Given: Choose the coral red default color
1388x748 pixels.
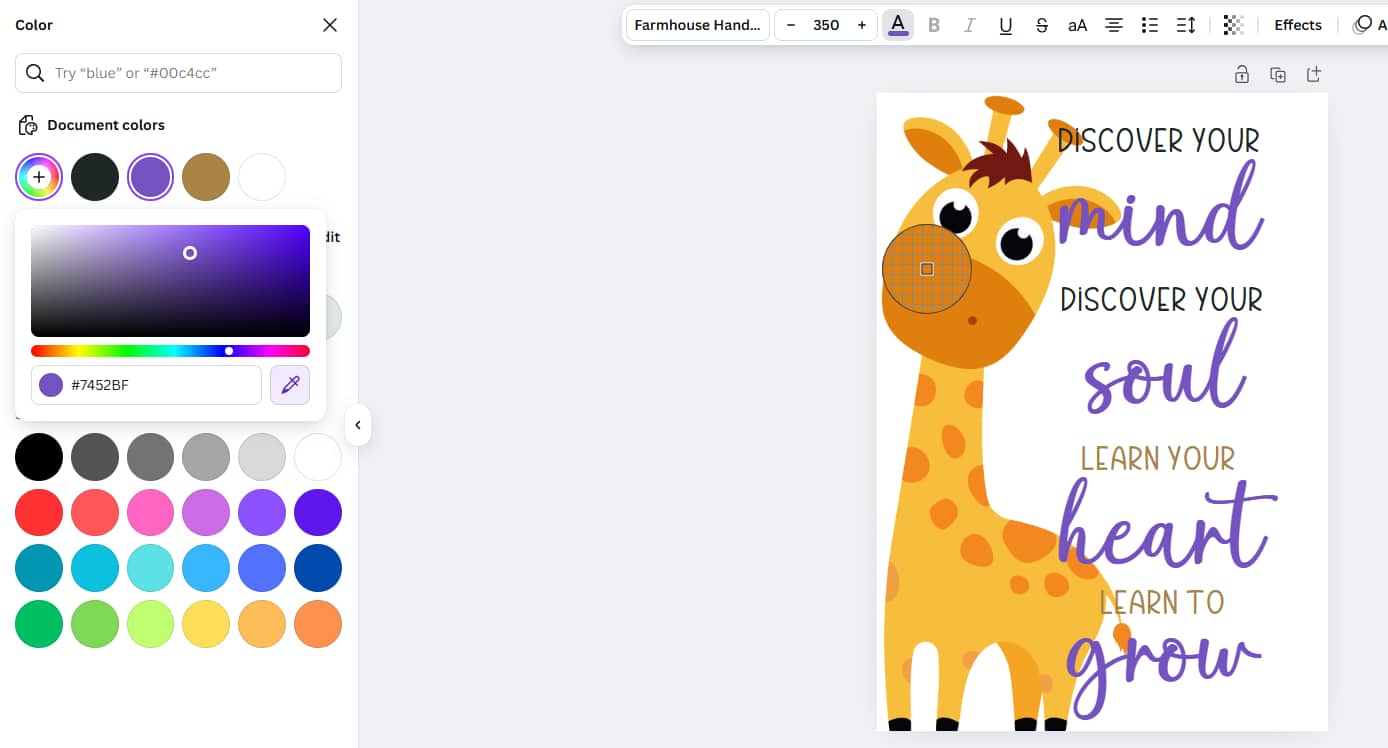Looking at the screenshot, I should [x=95, y=513].
